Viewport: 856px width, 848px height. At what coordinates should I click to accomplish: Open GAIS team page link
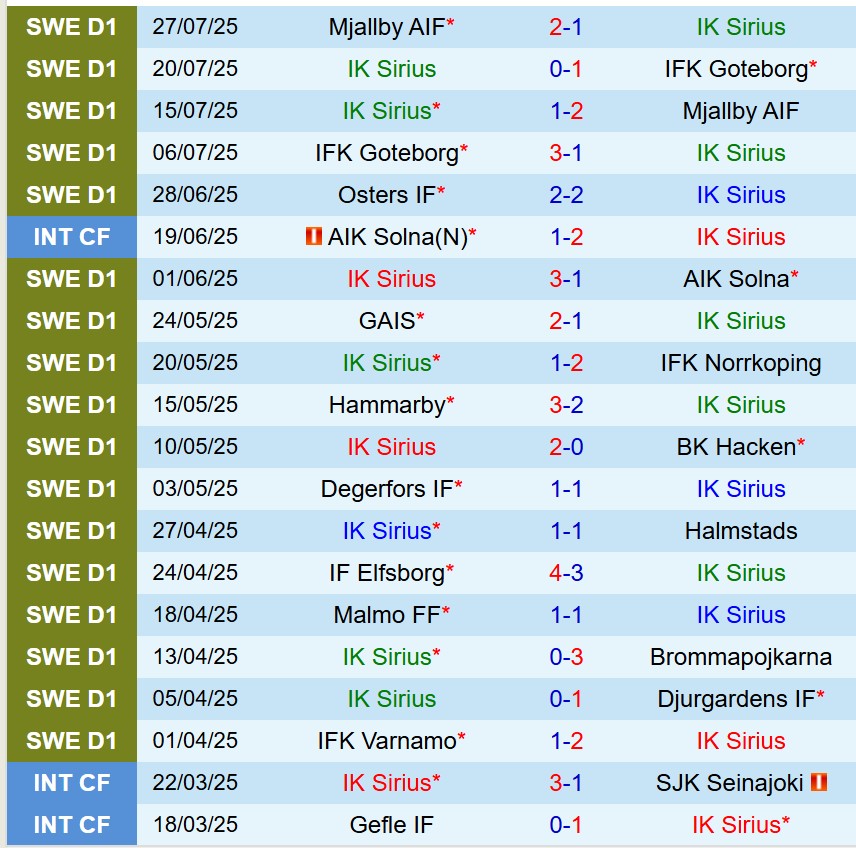(387, 321)
